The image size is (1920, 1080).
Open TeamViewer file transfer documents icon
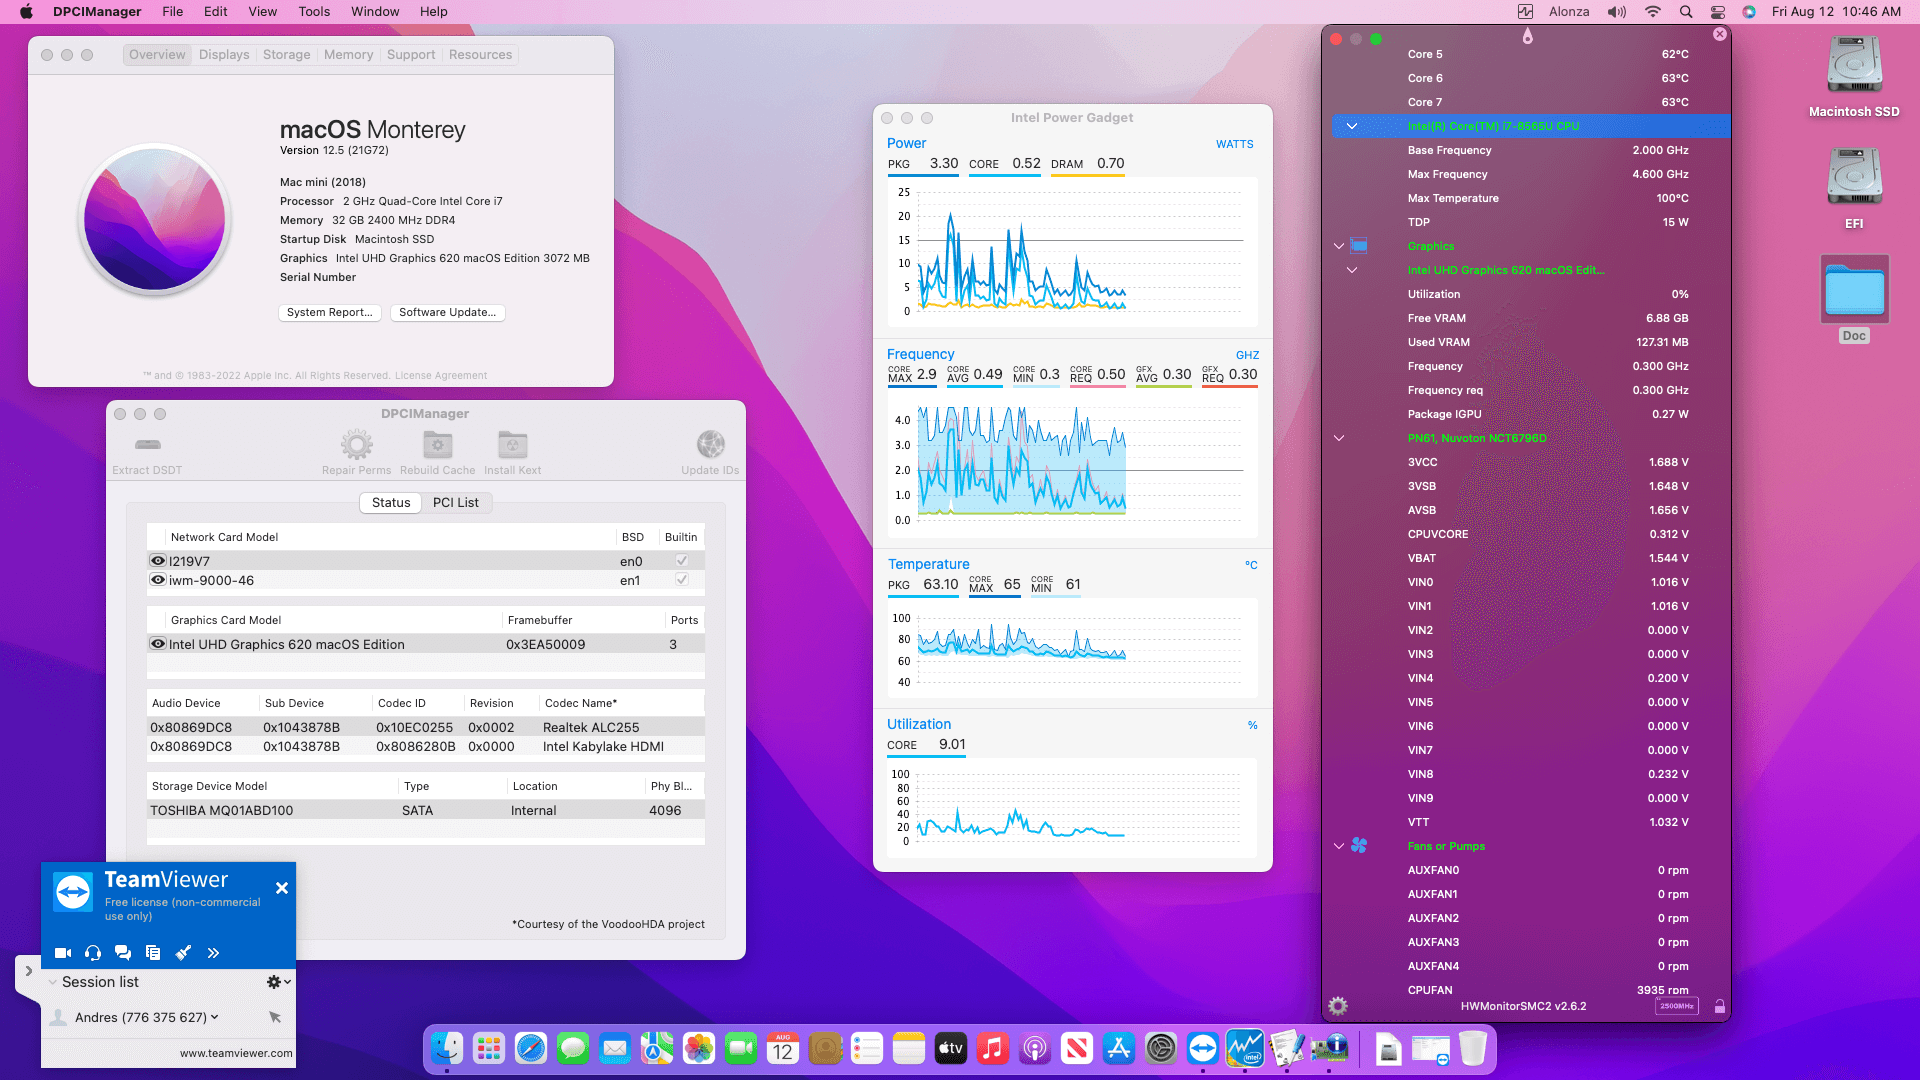tap(153, 953)
